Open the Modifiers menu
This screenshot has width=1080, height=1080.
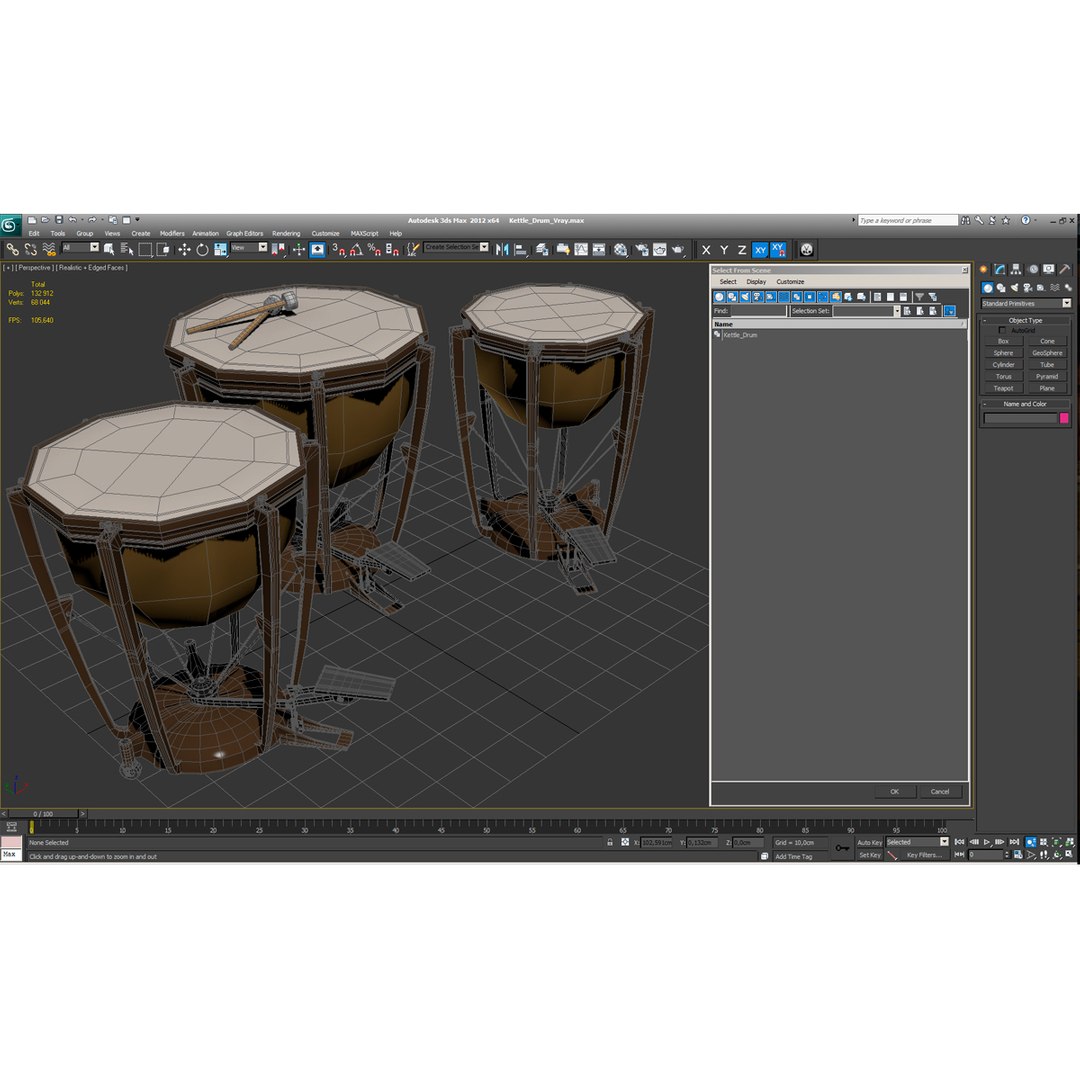(x=172, y=233)
